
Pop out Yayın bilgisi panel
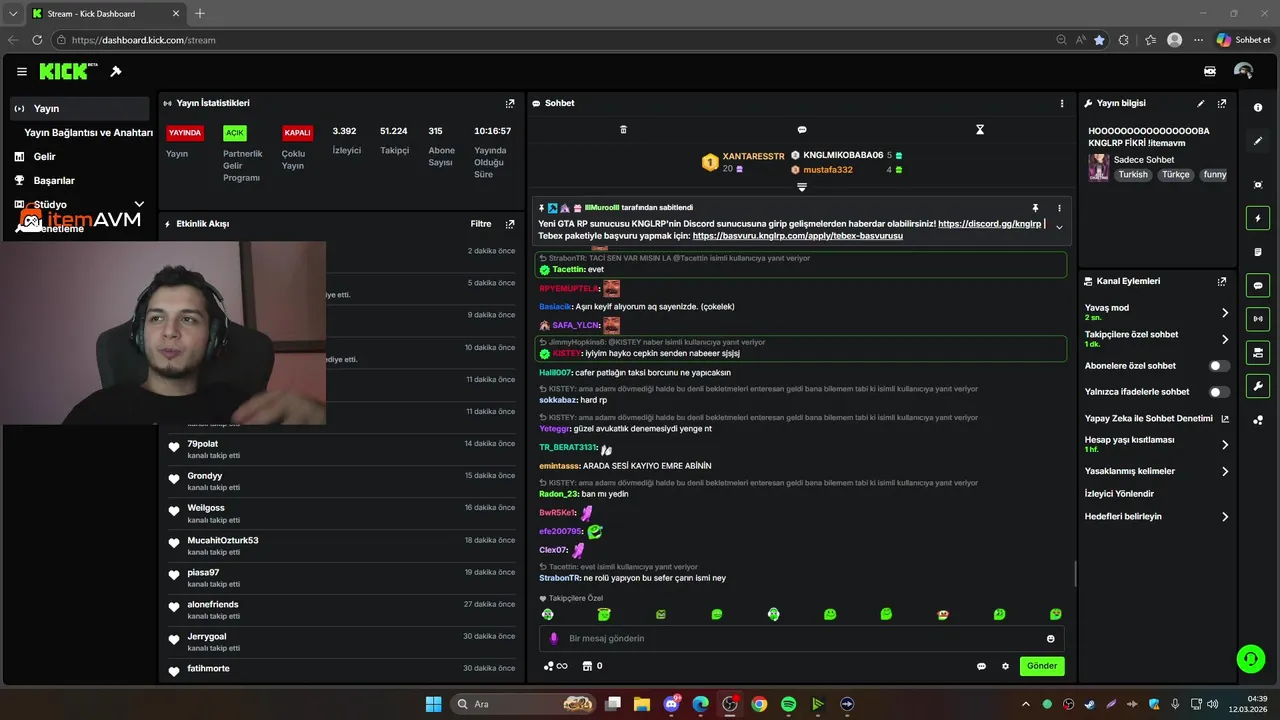pyautogui.click(x=1222, y=103)
